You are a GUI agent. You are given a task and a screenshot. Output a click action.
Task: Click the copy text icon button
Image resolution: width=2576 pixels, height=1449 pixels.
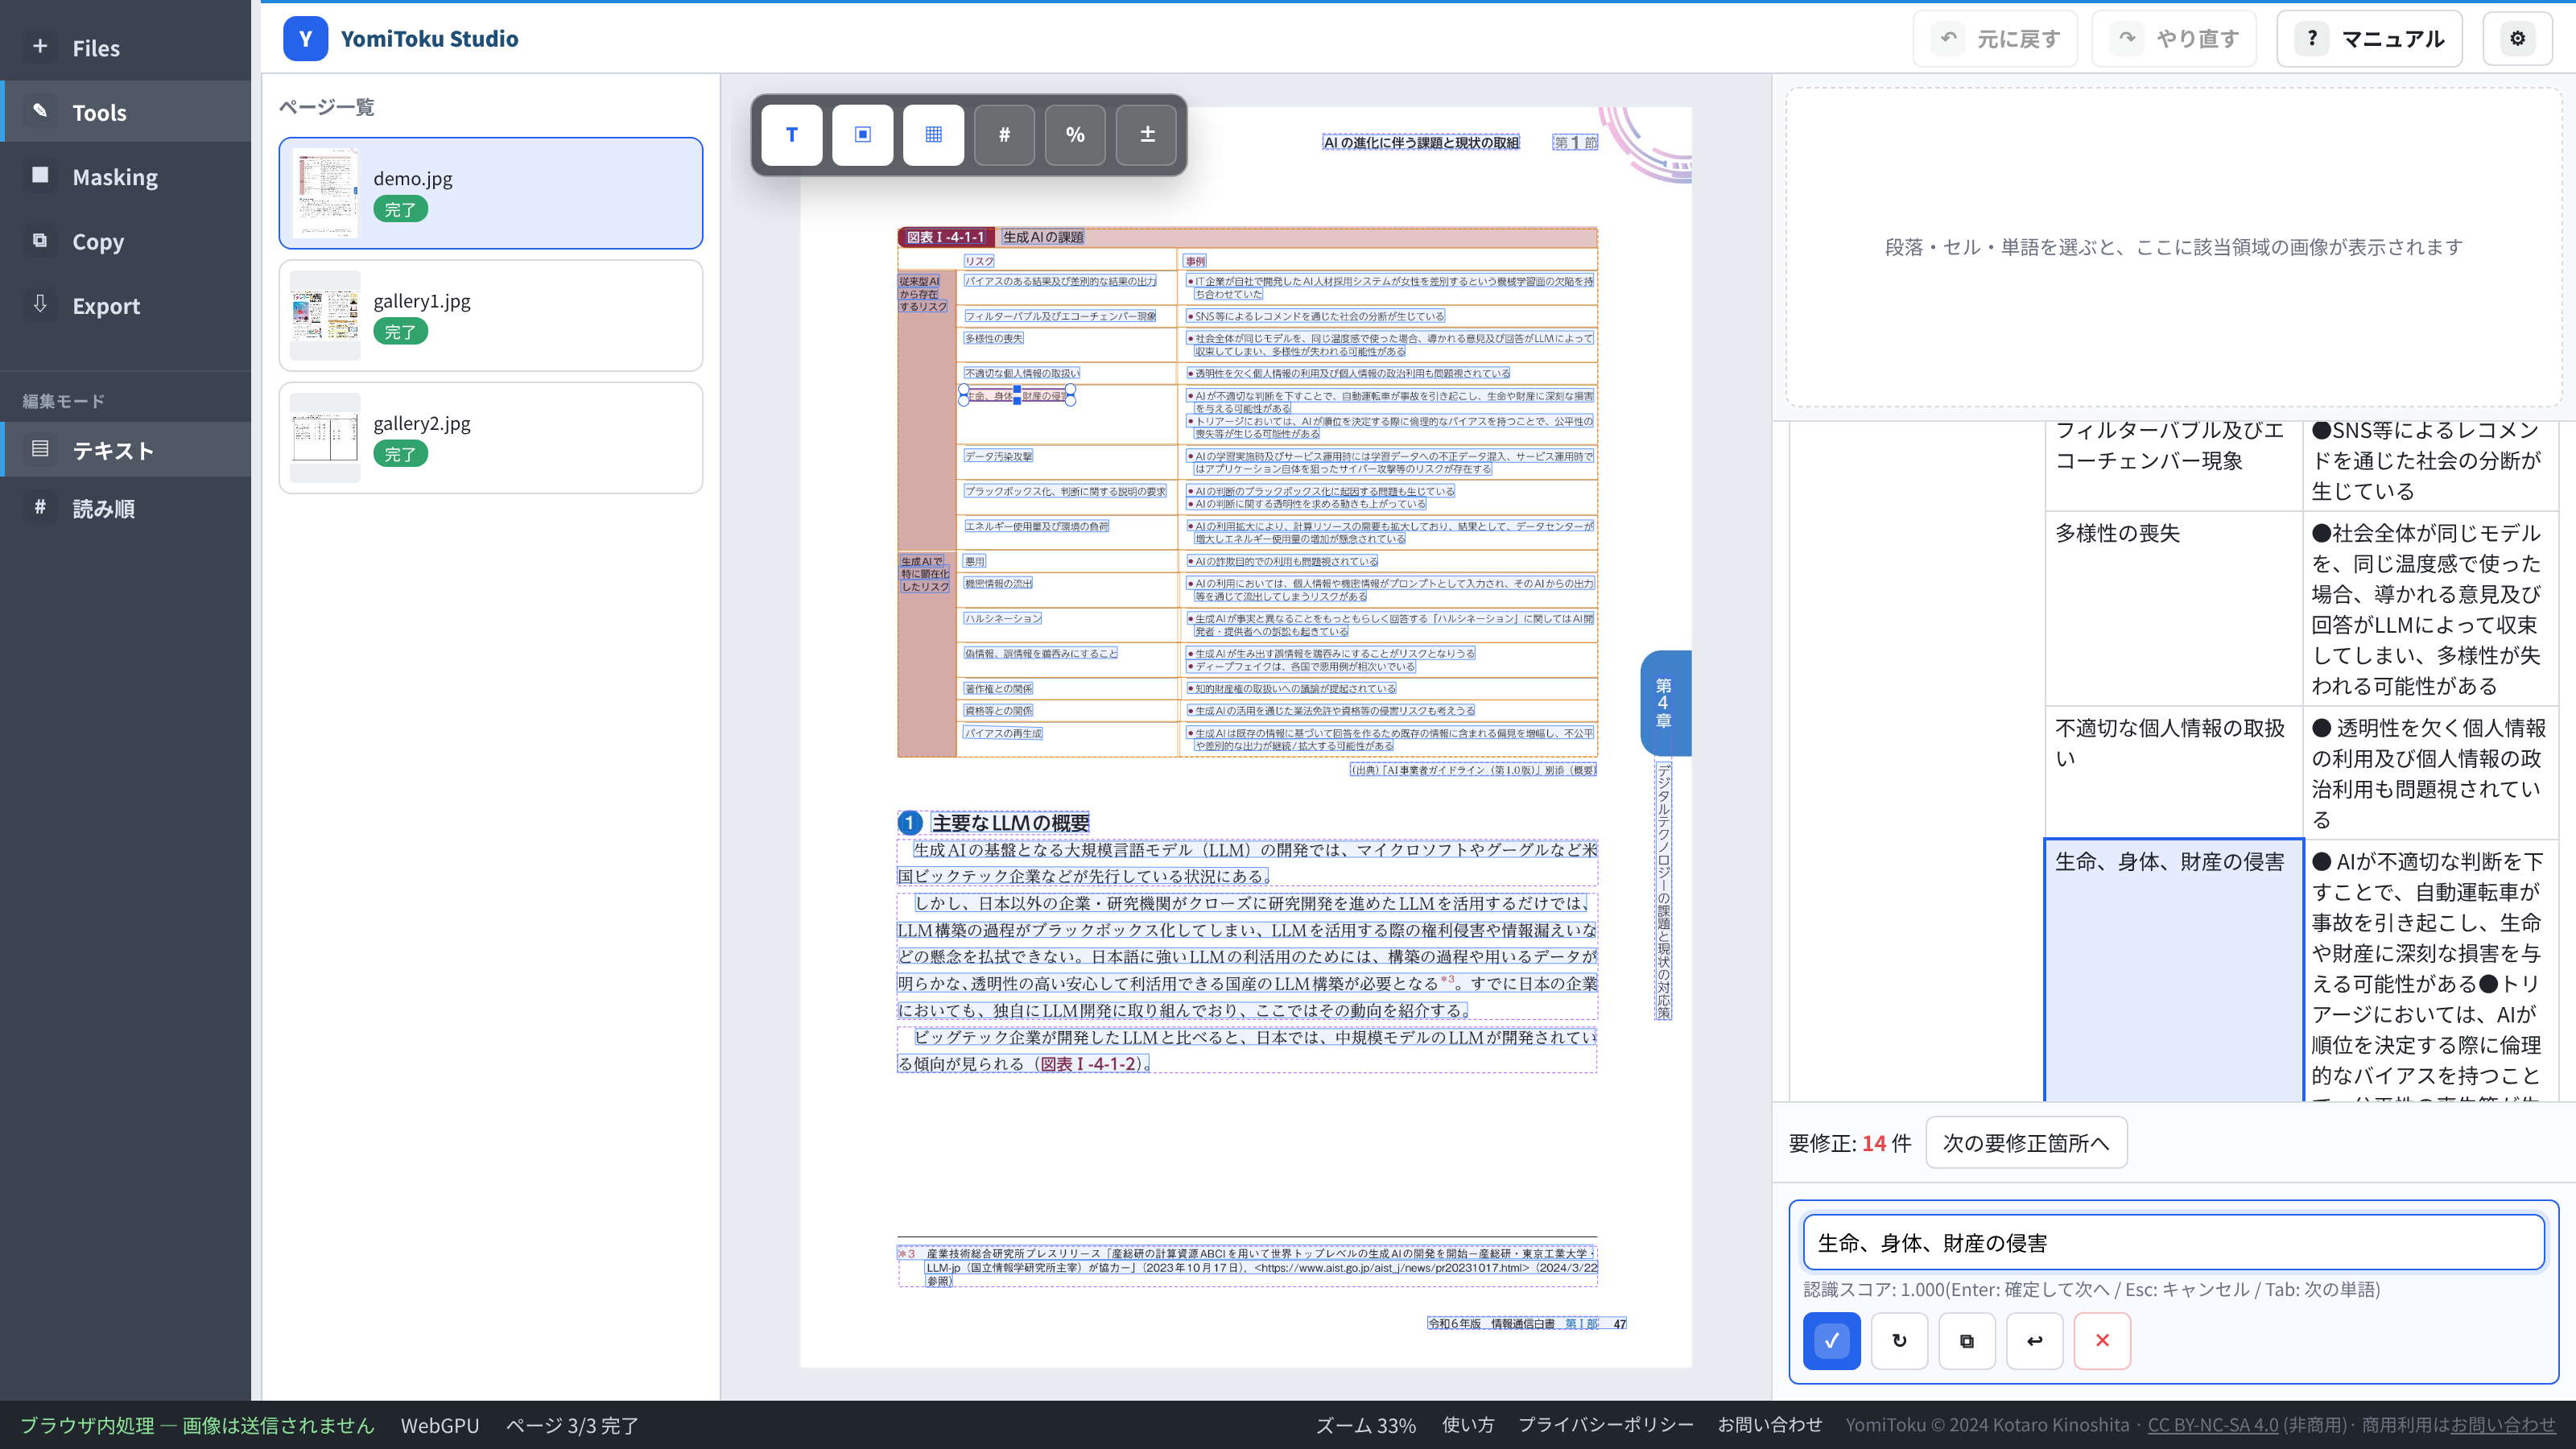(x=1966, y=1340)
